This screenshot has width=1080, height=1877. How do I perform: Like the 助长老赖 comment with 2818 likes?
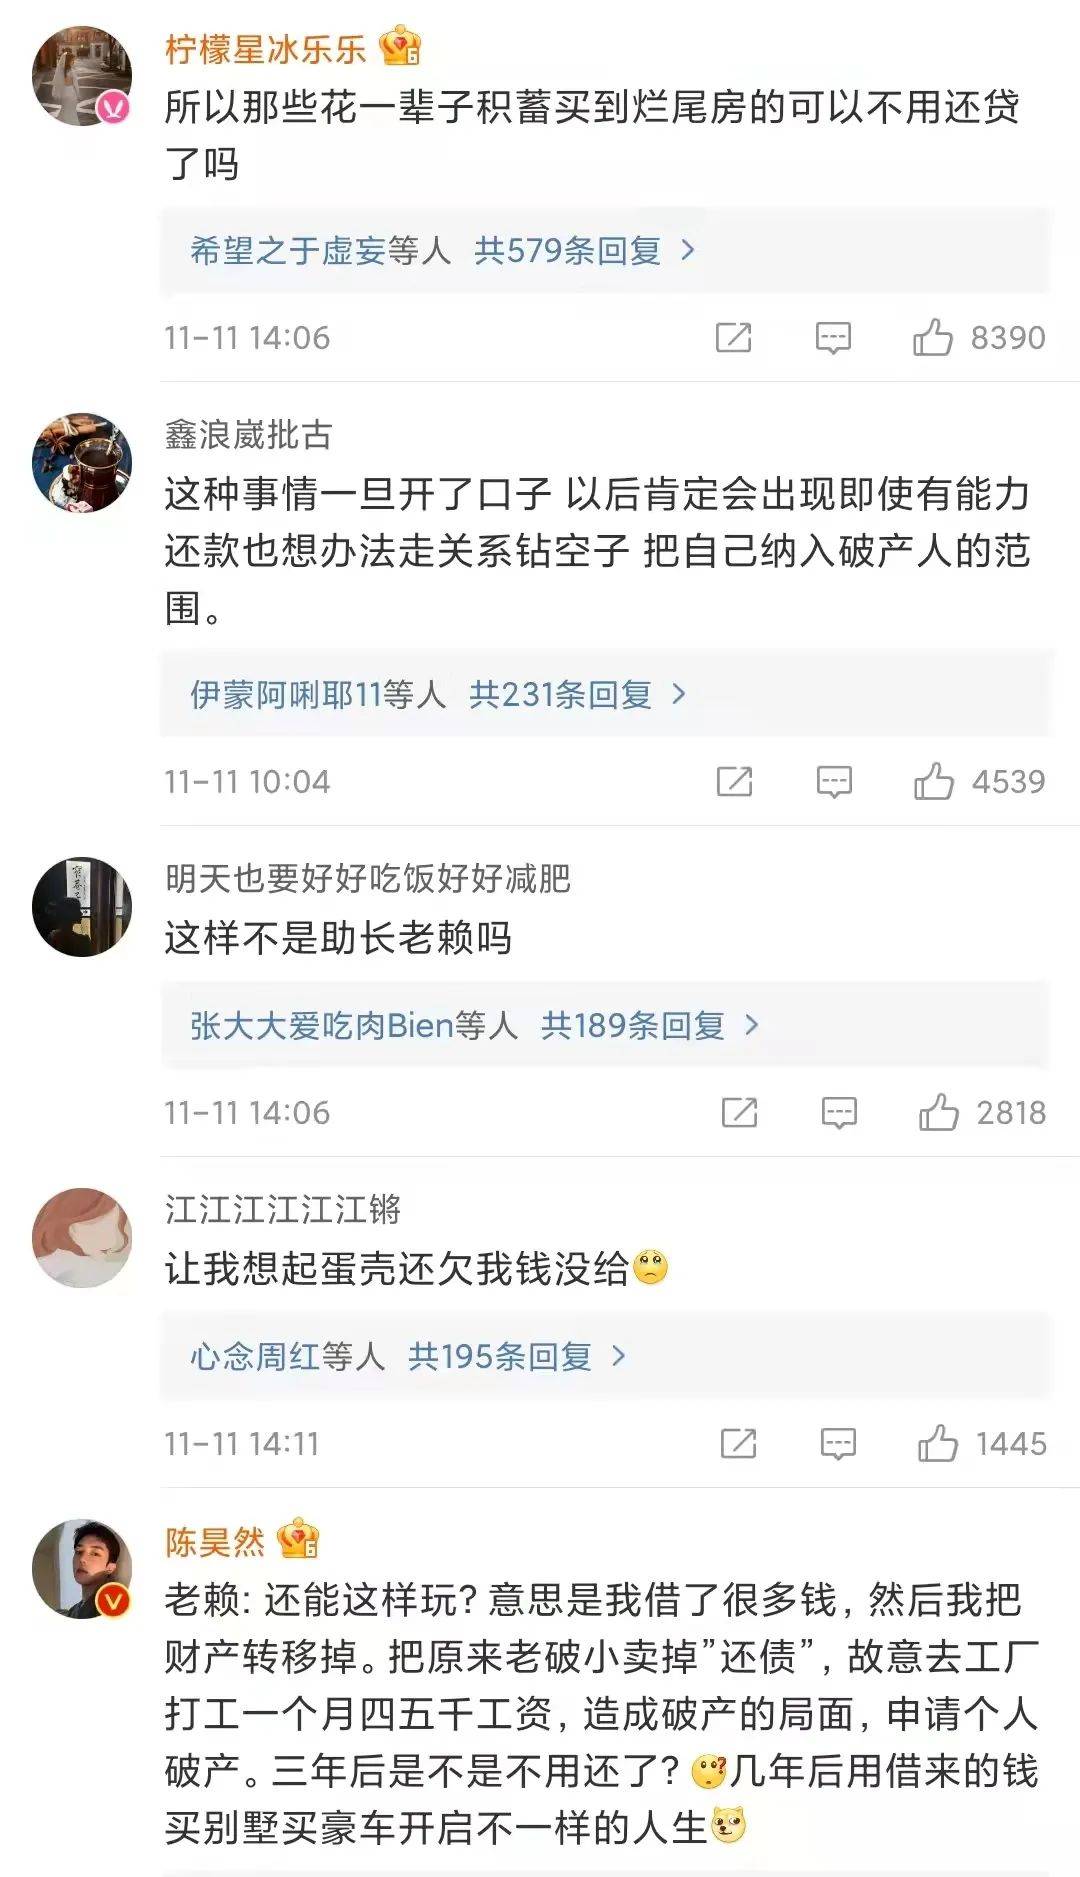pyautogui.click(x=939, y=1113)
